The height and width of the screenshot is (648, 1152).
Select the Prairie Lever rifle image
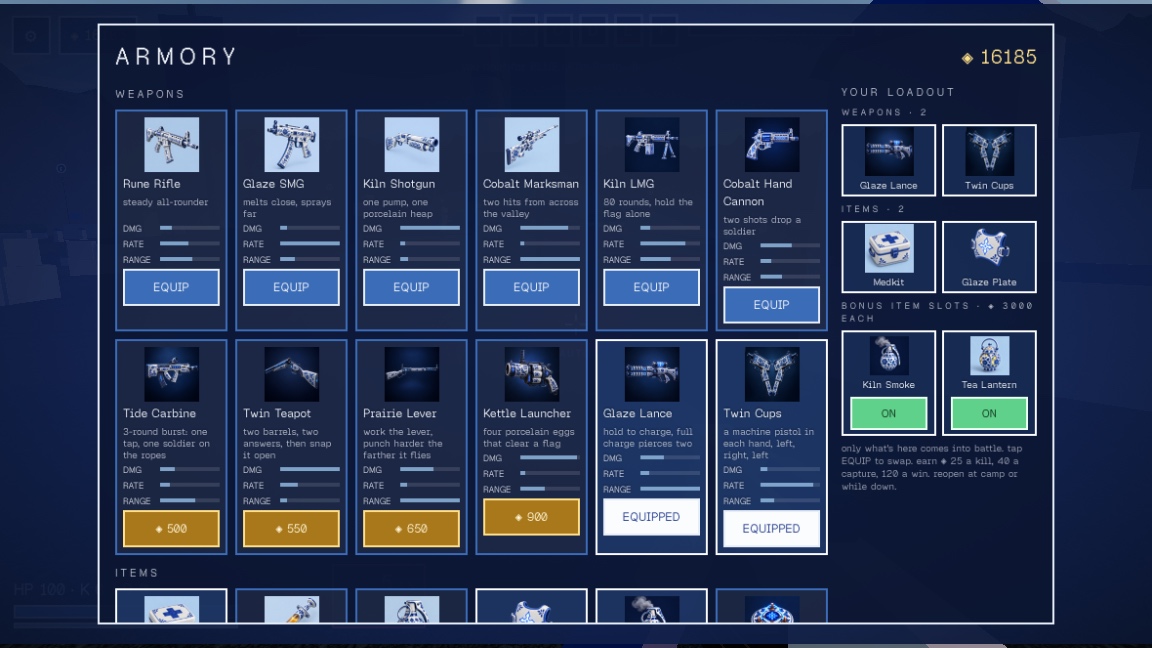(x=411, y=374)
